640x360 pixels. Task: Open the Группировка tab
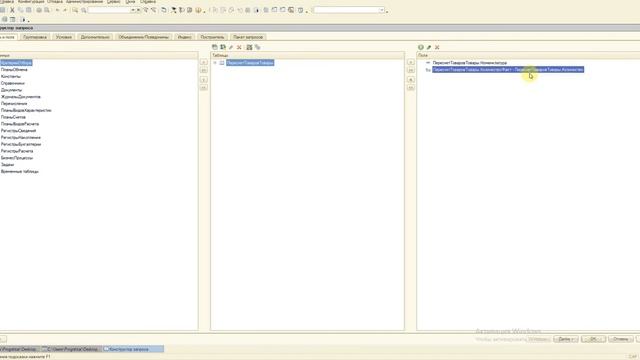click(x=35, y=37)
